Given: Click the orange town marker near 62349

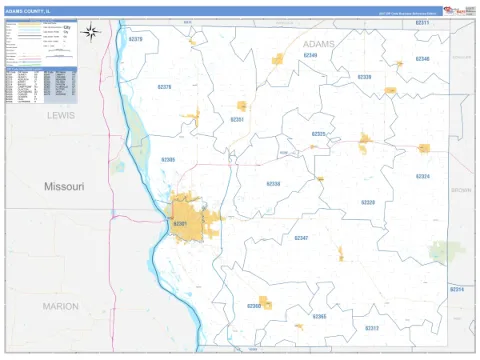Looking at the screenshot, I should [278, 59].
